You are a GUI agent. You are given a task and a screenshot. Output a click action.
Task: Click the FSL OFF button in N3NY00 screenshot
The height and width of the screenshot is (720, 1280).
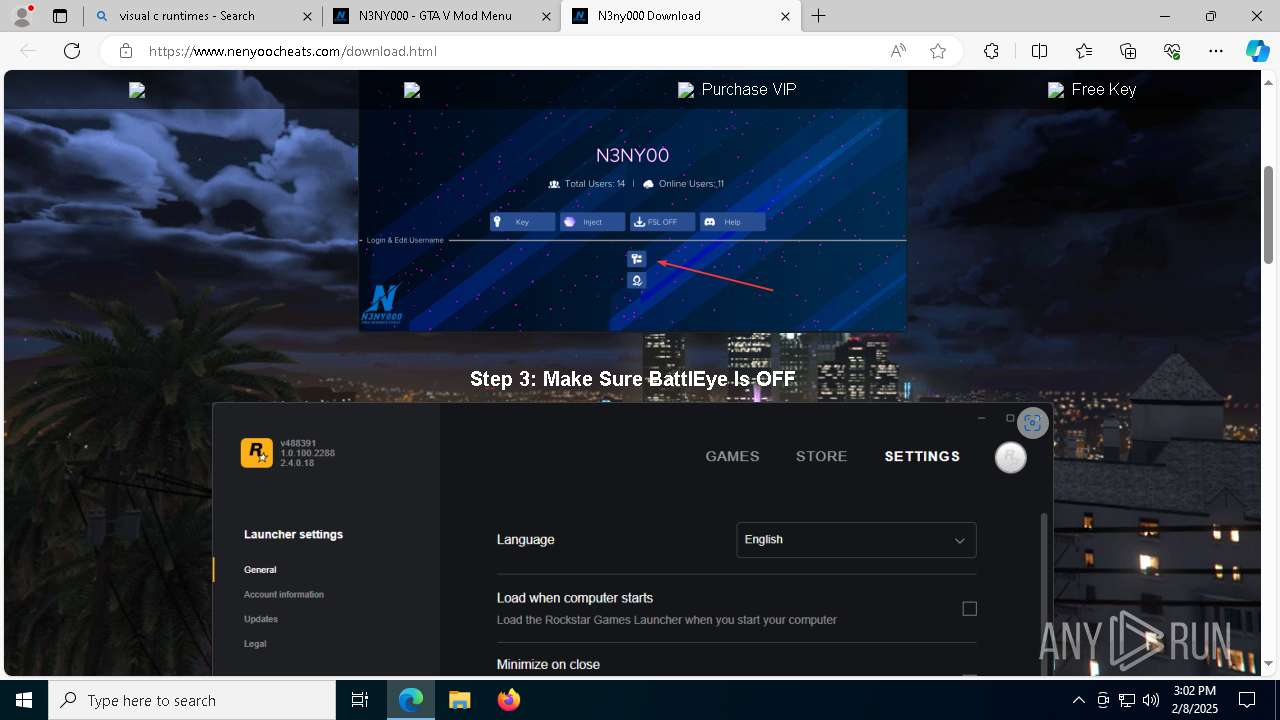click(x=662, y=222)
